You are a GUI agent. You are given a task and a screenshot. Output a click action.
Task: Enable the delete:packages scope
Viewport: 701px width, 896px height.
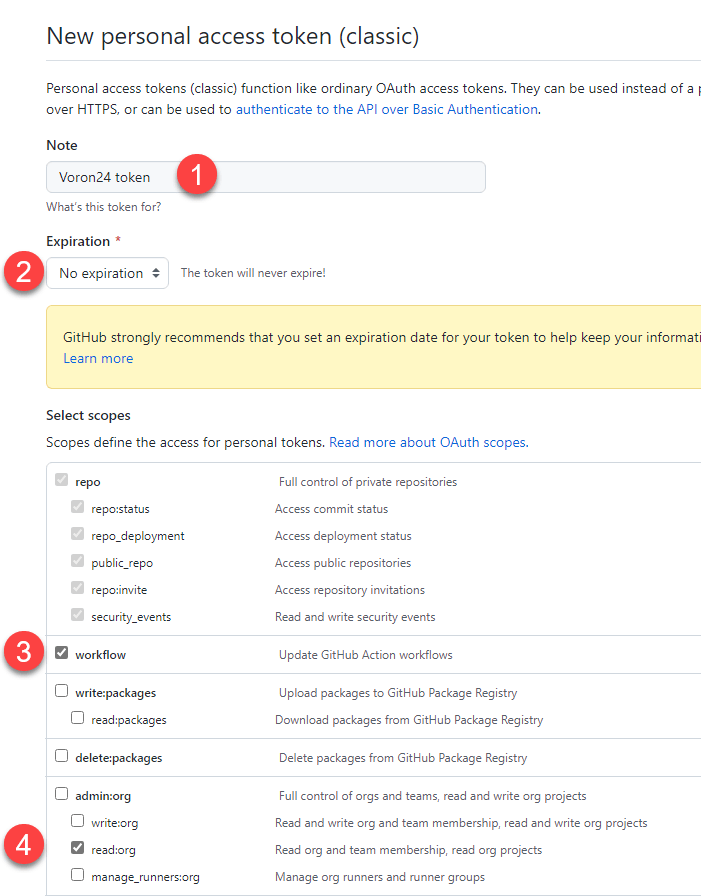(62, 756)
